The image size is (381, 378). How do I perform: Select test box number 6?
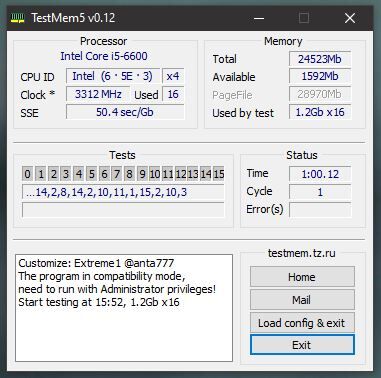pos(104,174)
